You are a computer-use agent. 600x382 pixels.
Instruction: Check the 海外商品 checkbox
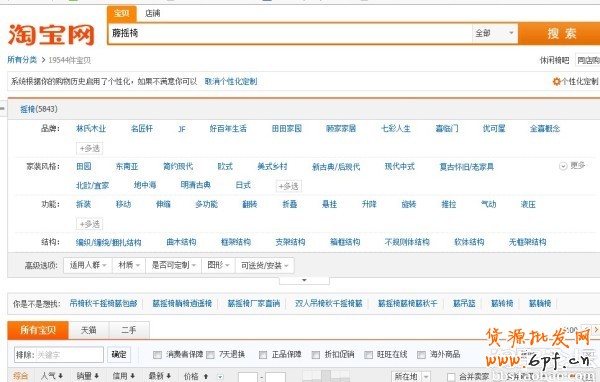[421, 355]
